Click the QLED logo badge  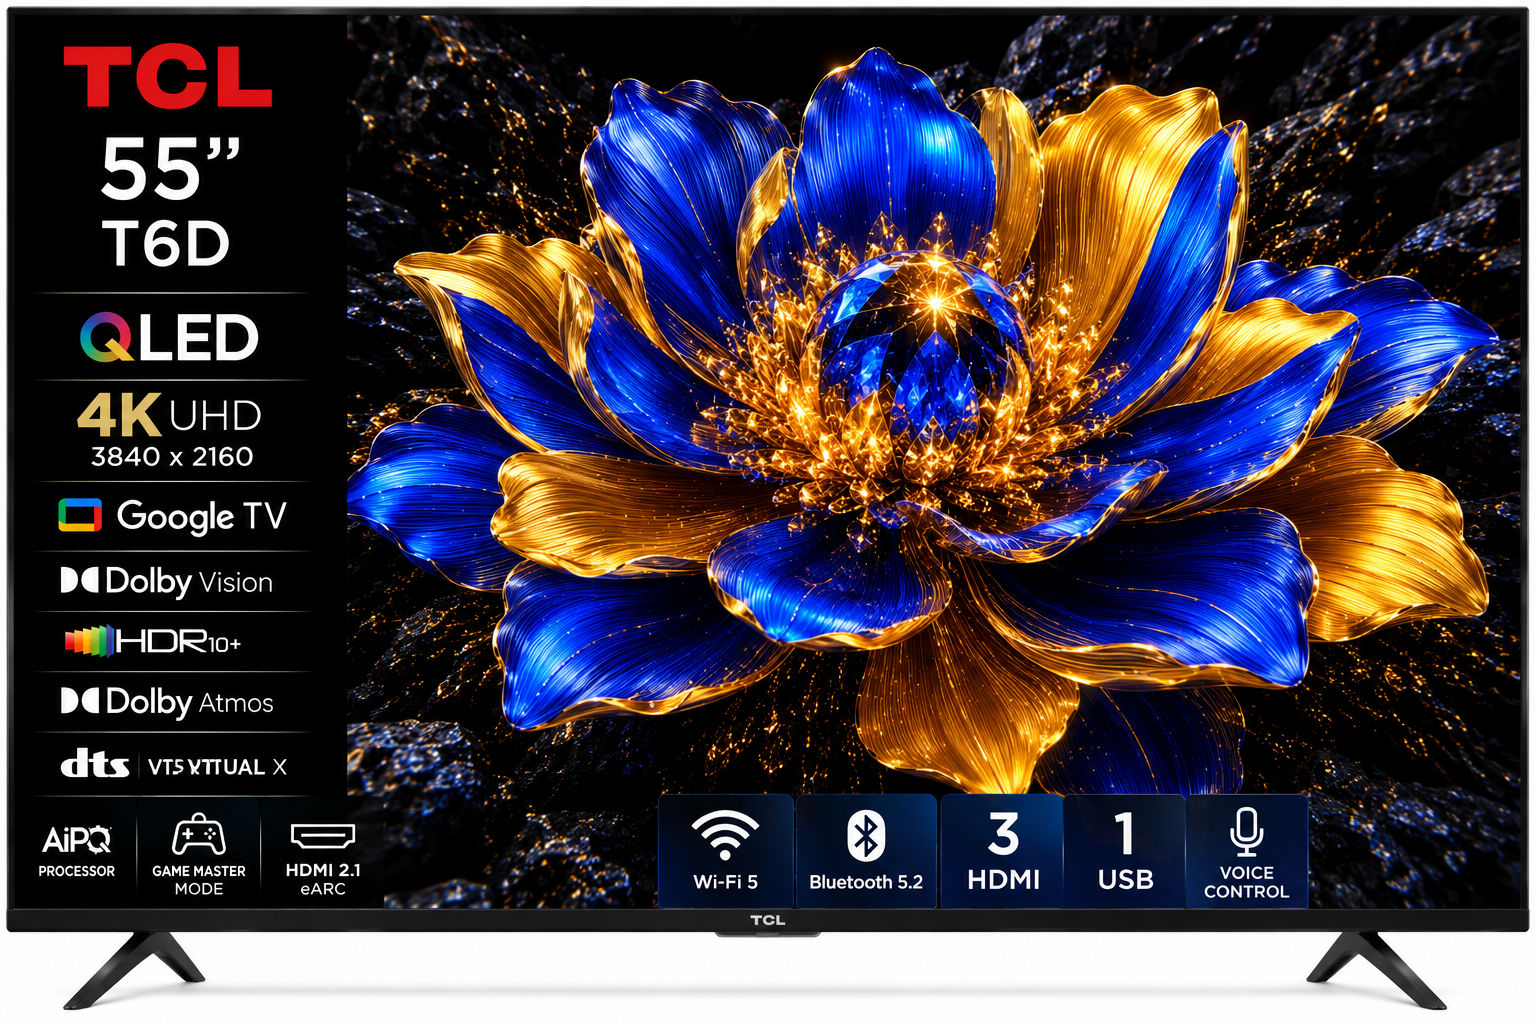(x=169, y=337)
